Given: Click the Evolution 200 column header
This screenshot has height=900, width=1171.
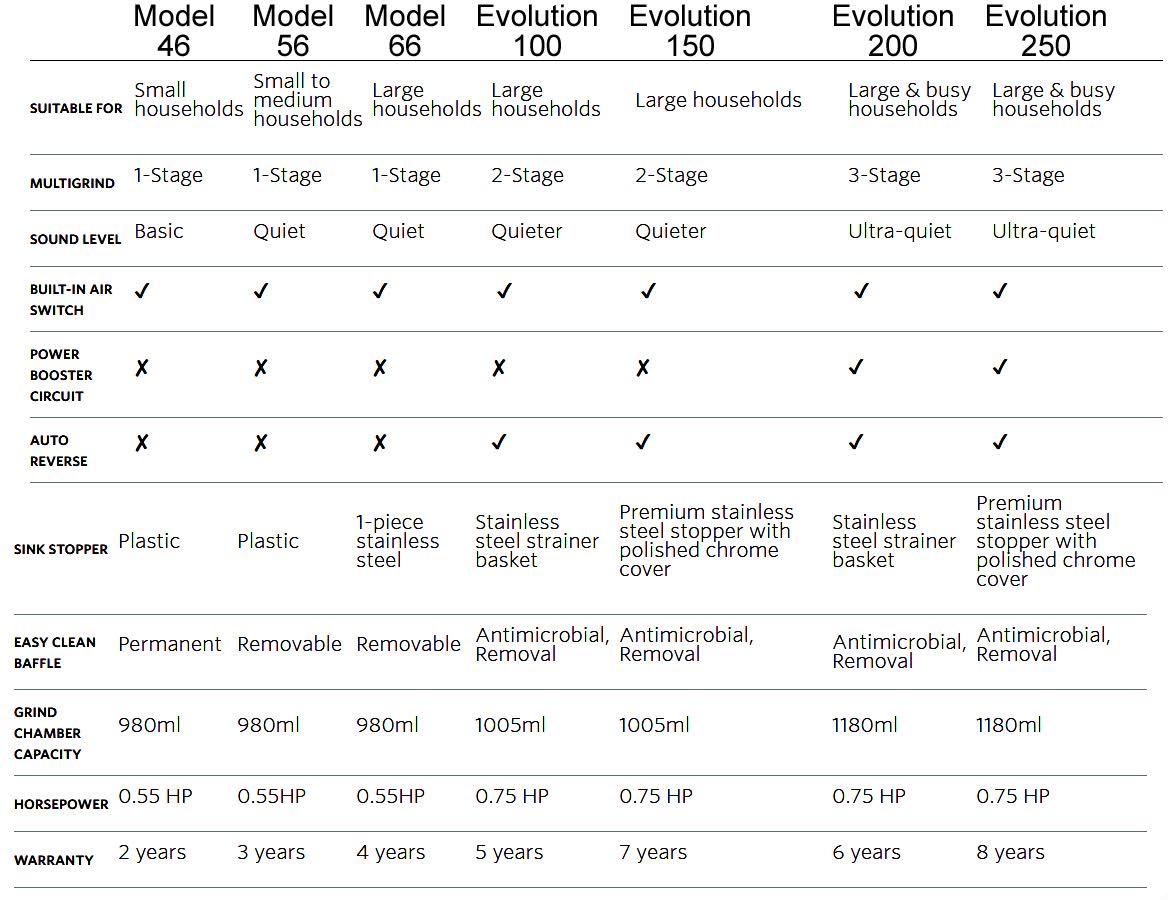Looking at the screenshot, I should [893, 31].
